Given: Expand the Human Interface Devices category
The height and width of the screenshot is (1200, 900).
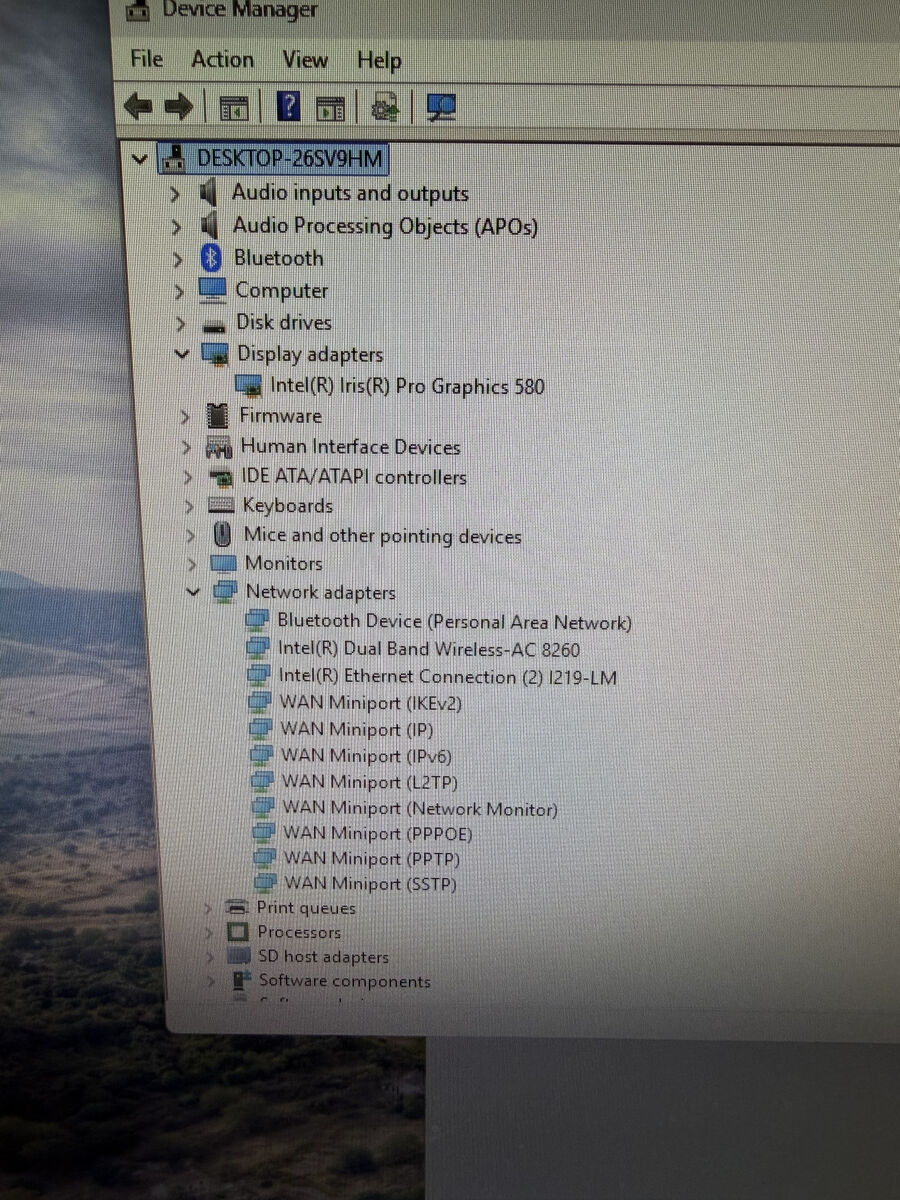Looking at the screenshot, I should (186, 447).
